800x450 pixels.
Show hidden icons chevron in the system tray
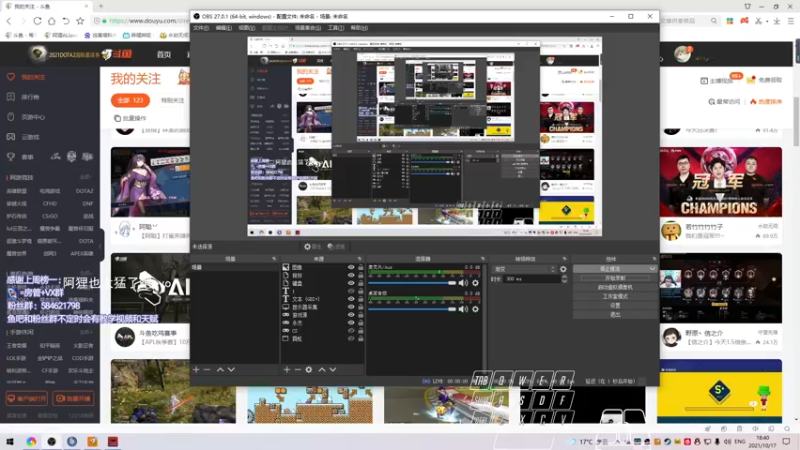click(618, 441)
